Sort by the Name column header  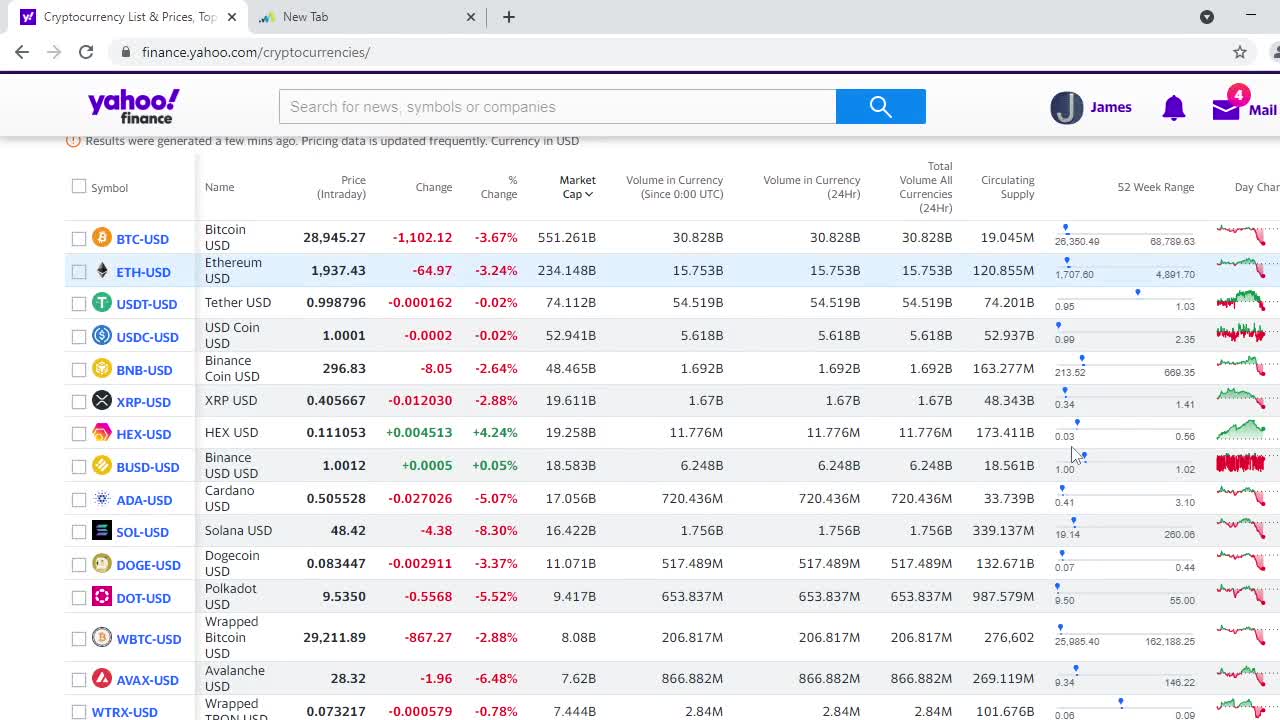click(x=219, y=187)
